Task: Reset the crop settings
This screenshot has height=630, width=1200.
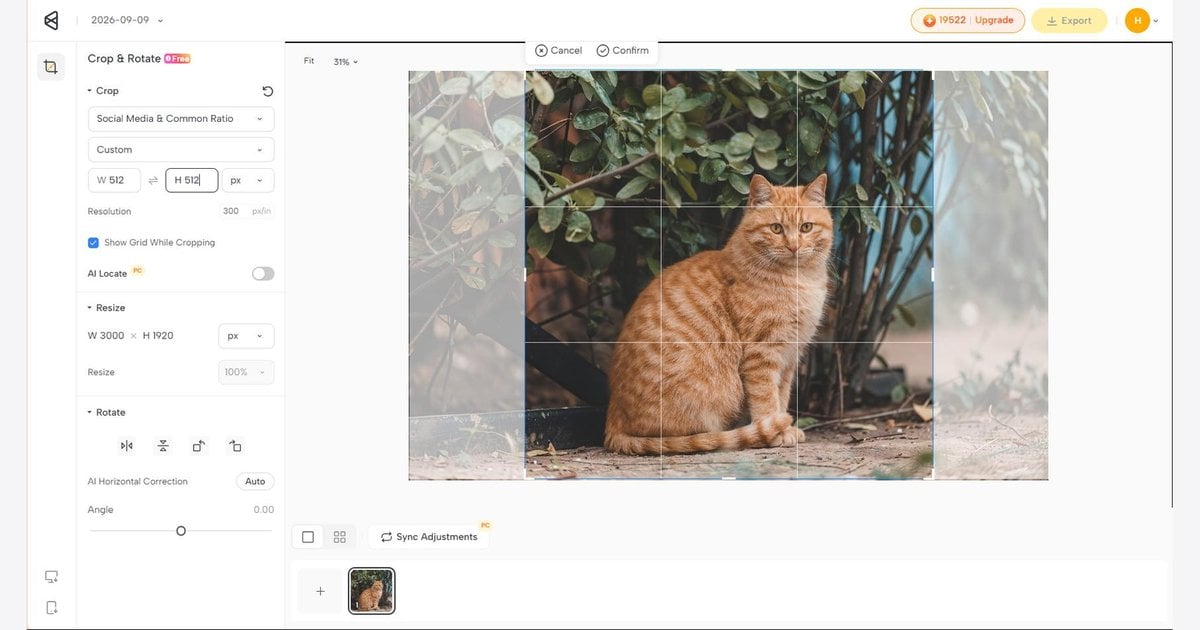Action: [x=267, y=91]
